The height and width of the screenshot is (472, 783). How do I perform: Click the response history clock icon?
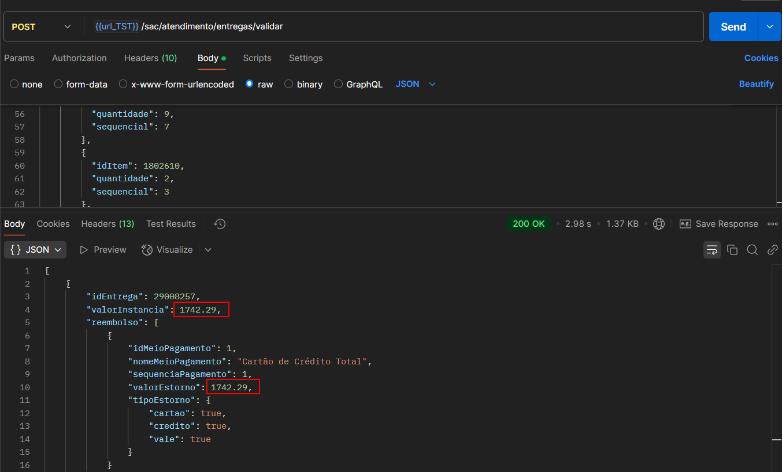pos(220,224)
